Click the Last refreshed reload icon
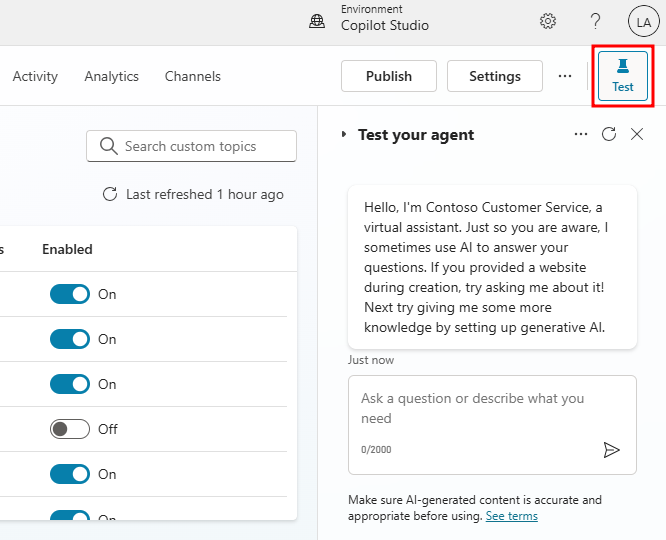The image size is (666, 540). (x=111, y=194)
